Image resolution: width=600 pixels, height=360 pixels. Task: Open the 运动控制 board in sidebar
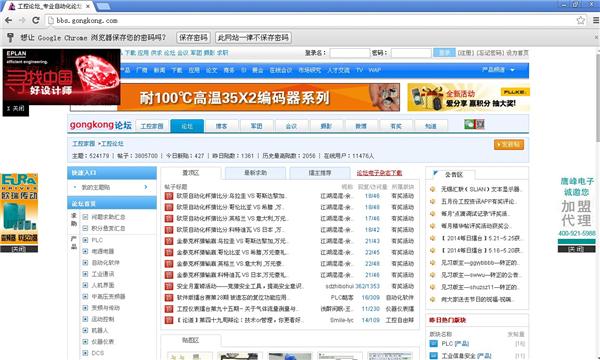(103, 319)
